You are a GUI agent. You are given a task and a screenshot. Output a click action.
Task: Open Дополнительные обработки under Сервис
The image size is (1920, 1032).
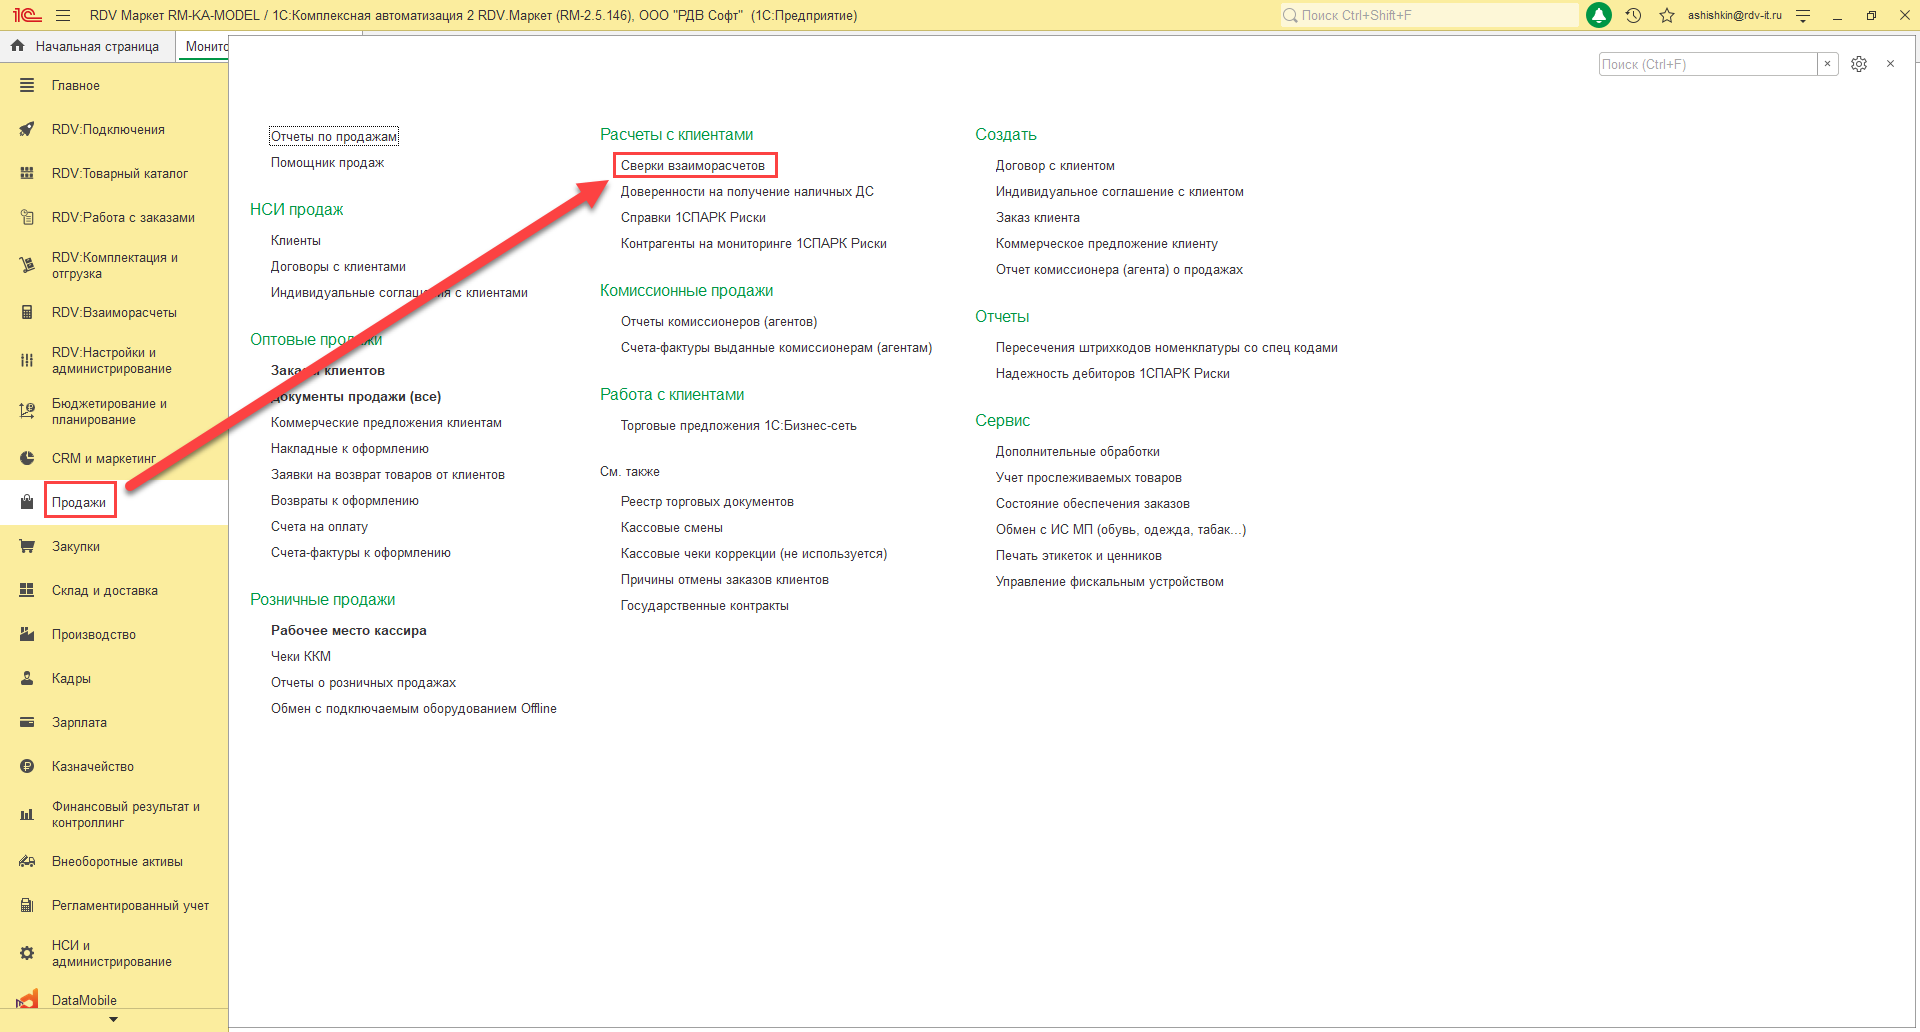point(1078,452)
